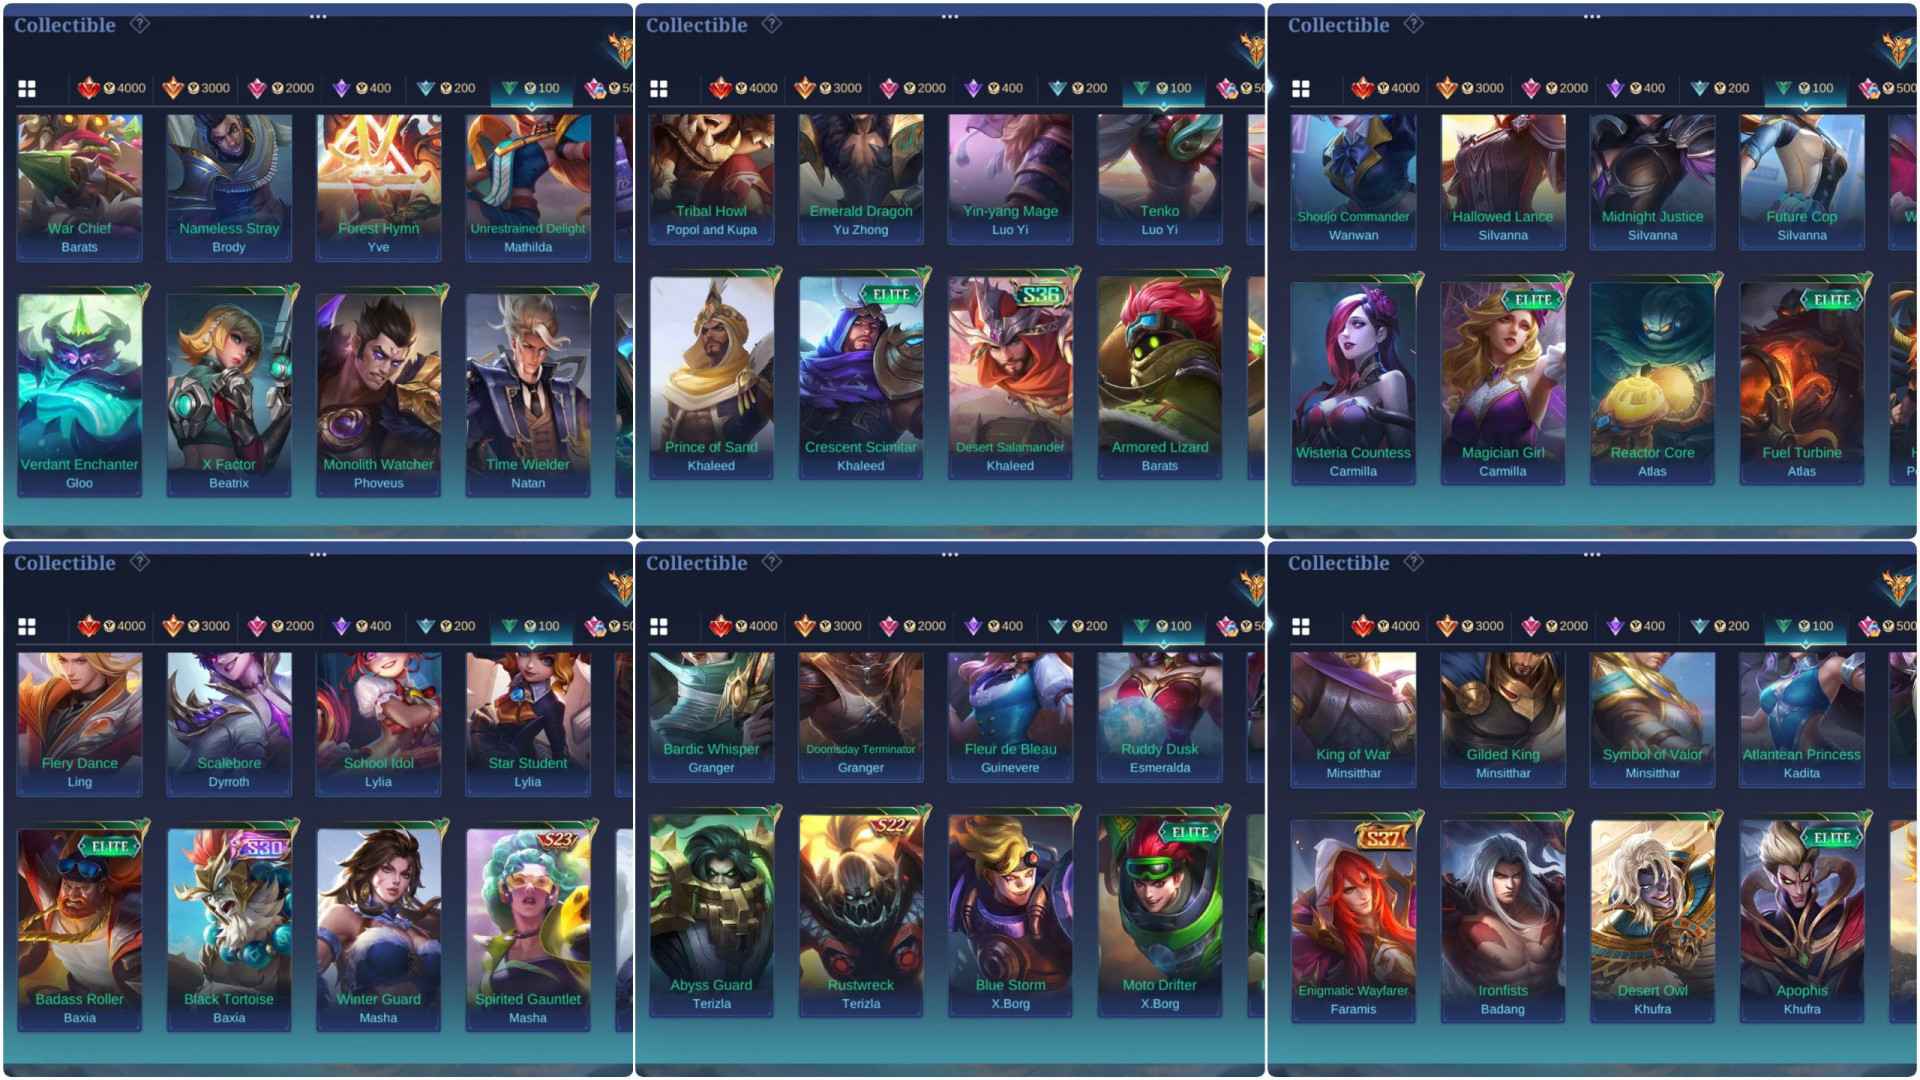Select the Spirited Gauntlet Masha S23 skin
This screenshot has width=1920, height=1080.
[528, 929]
